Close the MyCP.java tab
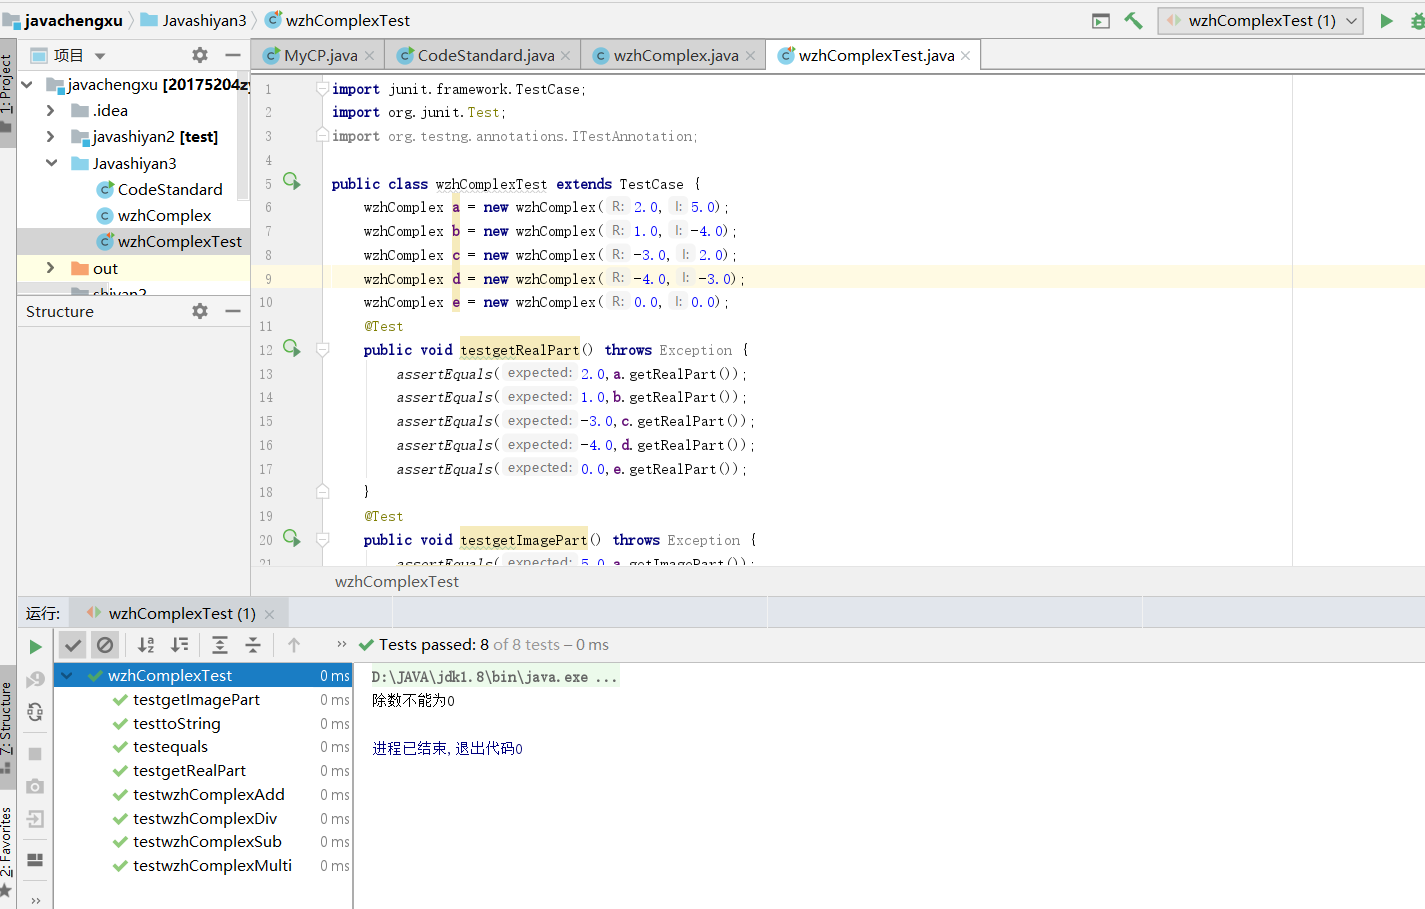The height and width of the screenshot is (909, 1425). [370, 56]
